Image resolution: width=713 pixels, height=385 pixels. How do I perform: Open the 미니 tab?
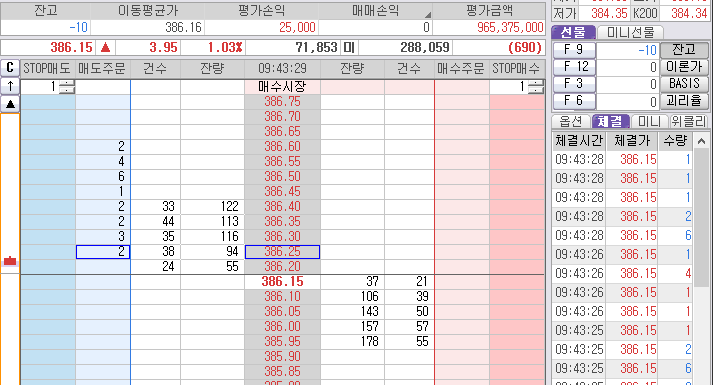point(649,121)
